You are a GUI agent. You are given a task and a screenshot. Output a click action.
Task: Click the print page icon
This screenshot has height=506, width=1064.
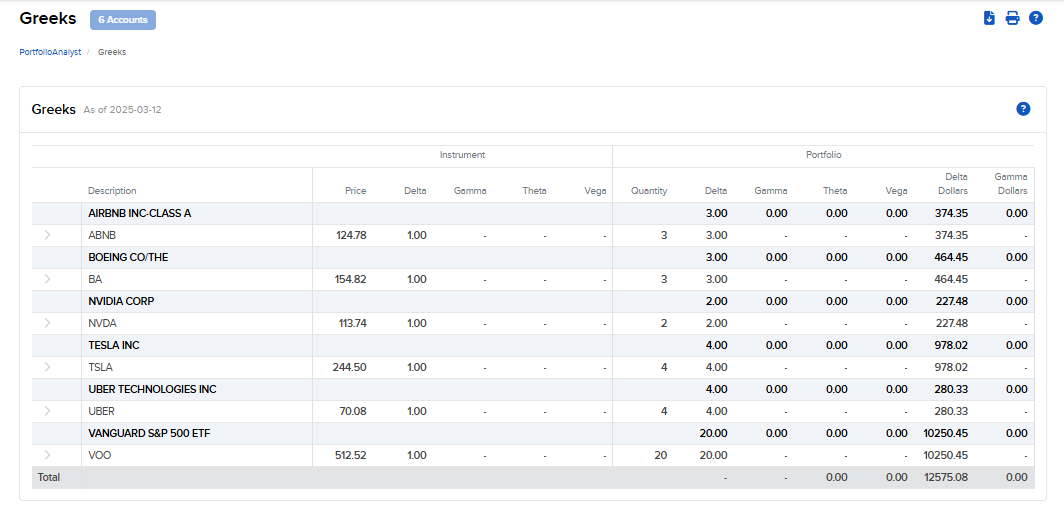[1012, 18]
